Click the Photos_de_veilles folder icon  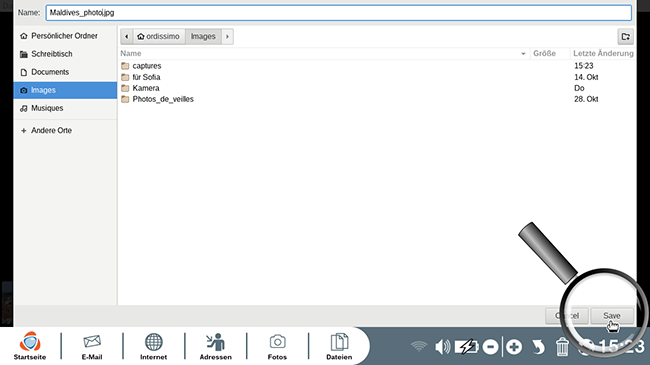pyautogui.click(x=125, y=99)
